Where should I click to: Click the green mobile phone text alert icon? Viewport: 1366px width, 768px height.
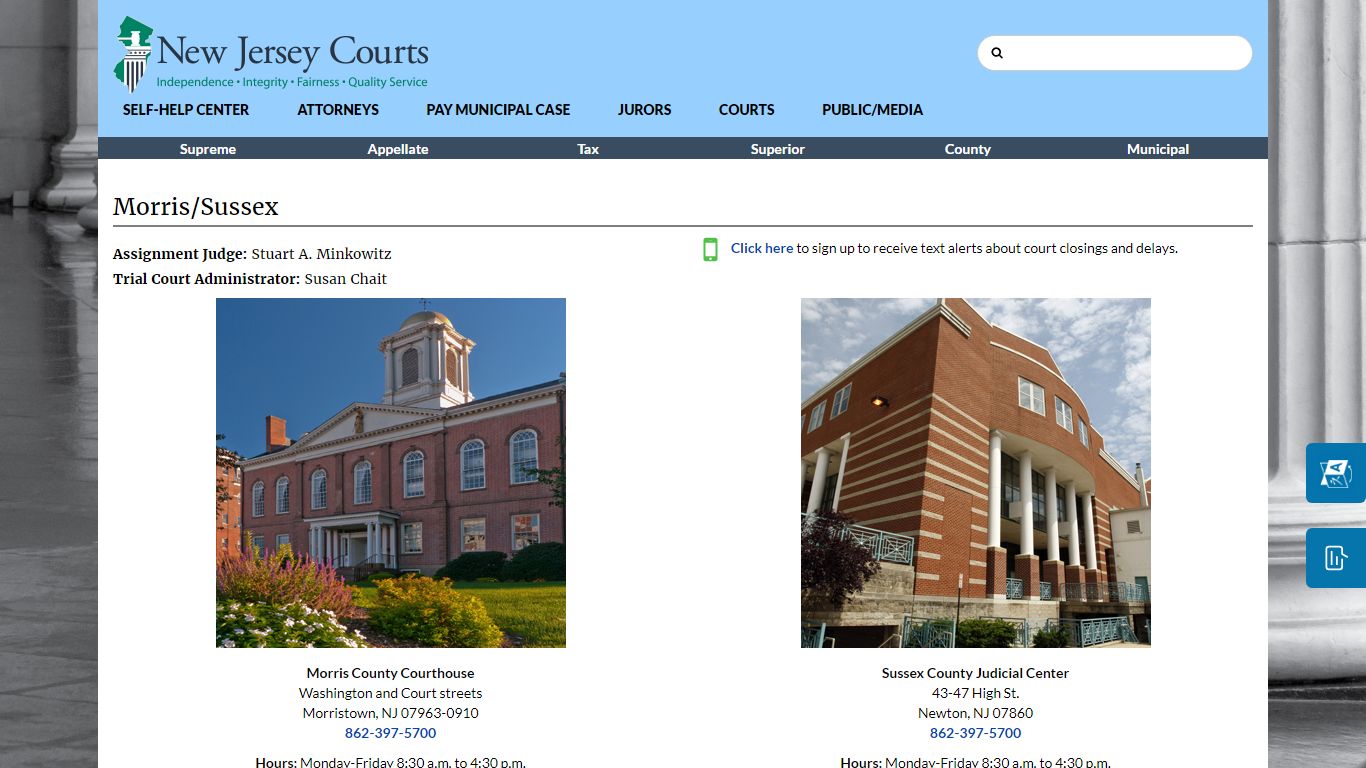point(710,249)
